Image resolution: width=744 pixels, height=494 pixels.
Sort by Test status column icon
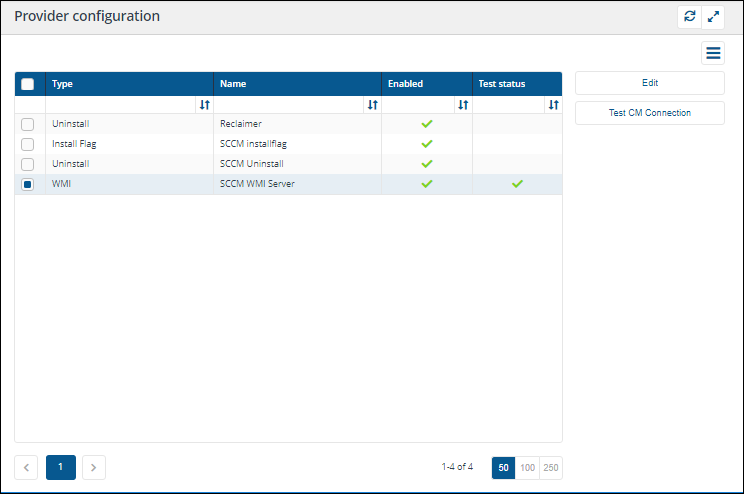[x=553, y=105]
